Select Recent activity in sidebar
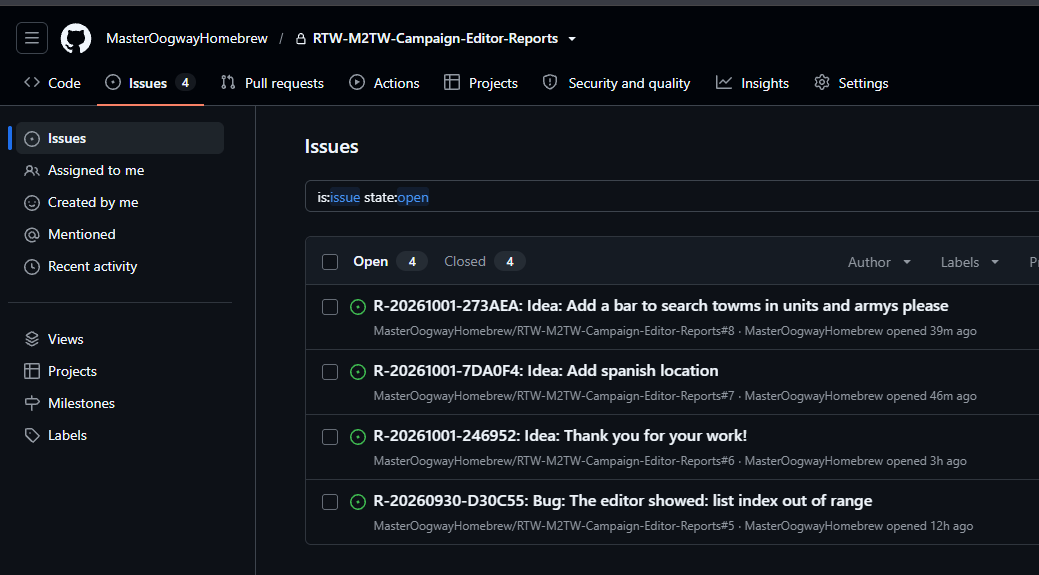Viewport: 1039px width, 575px height. [120, 266]
